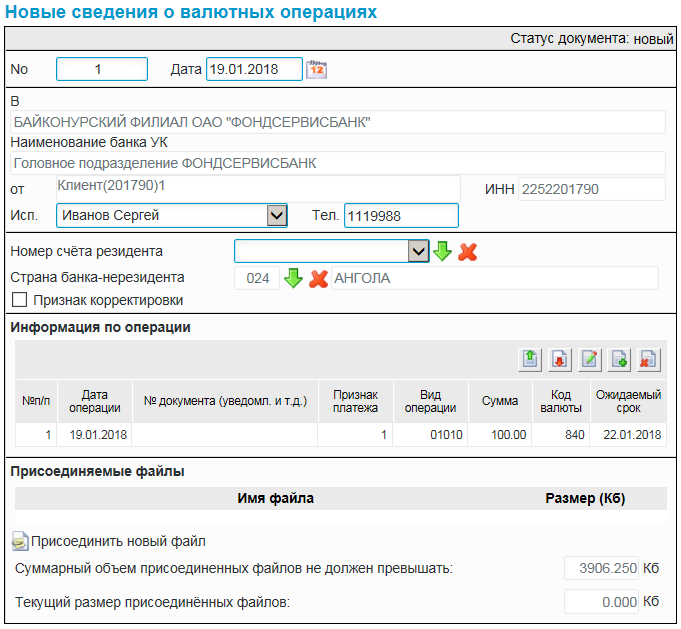Click the document number No field
681x629 pixels.
pos(101,69)
